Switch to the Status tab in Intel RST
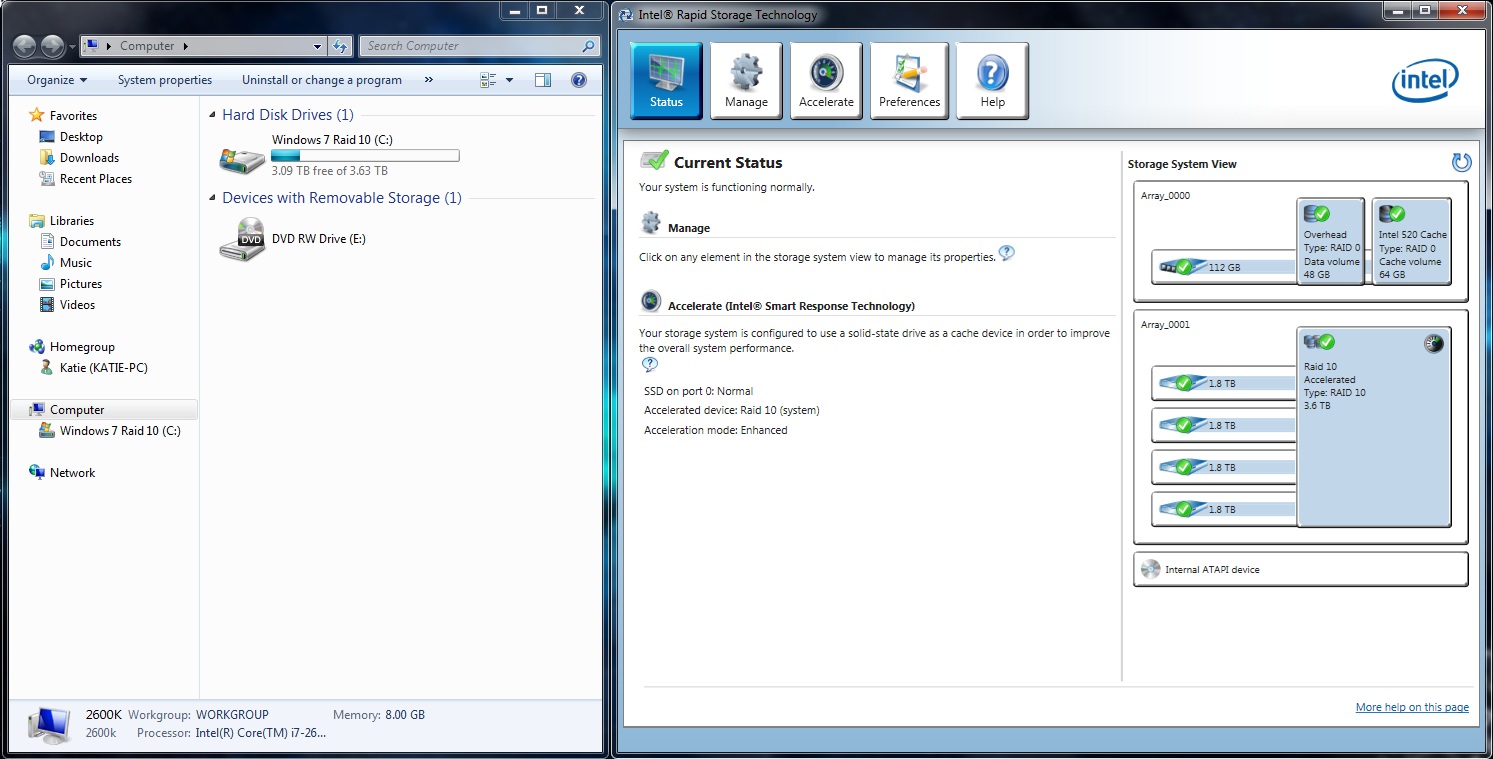The image size is (1493, 759). point(666,81)
